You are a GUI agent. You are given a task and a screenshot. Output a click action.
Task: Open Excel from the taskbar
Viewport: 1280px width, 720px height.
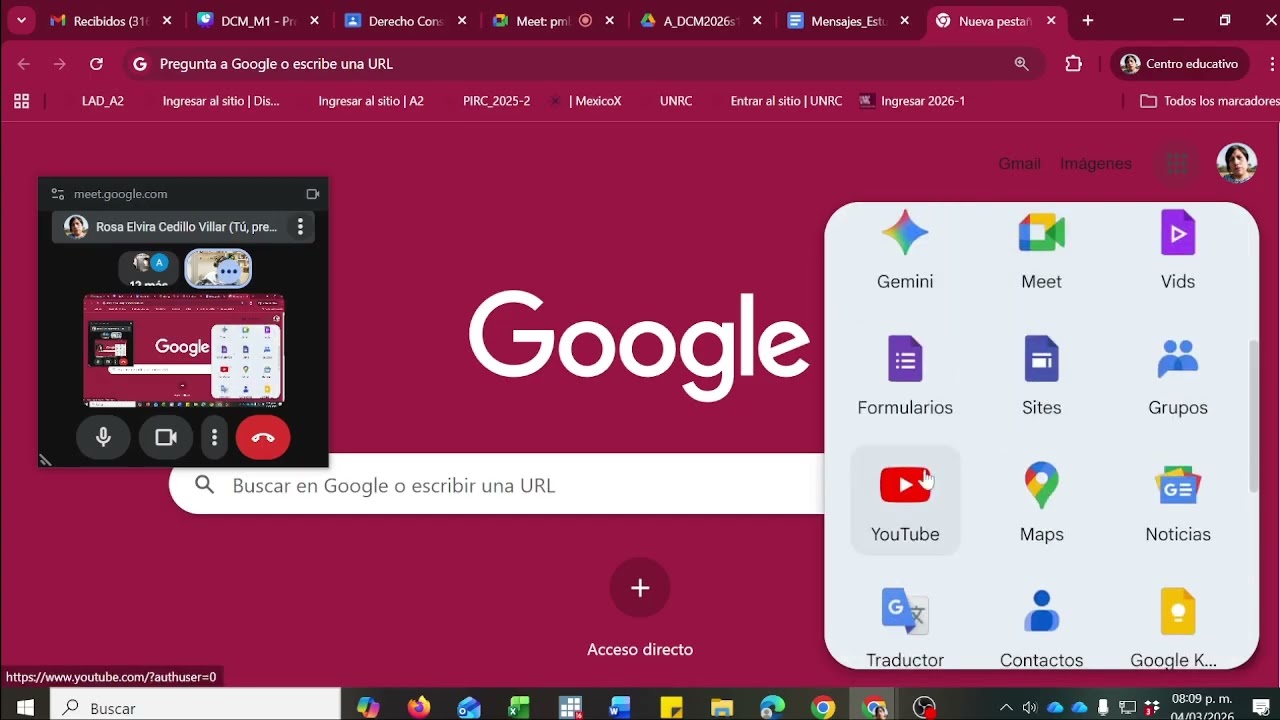pos(518,707)
